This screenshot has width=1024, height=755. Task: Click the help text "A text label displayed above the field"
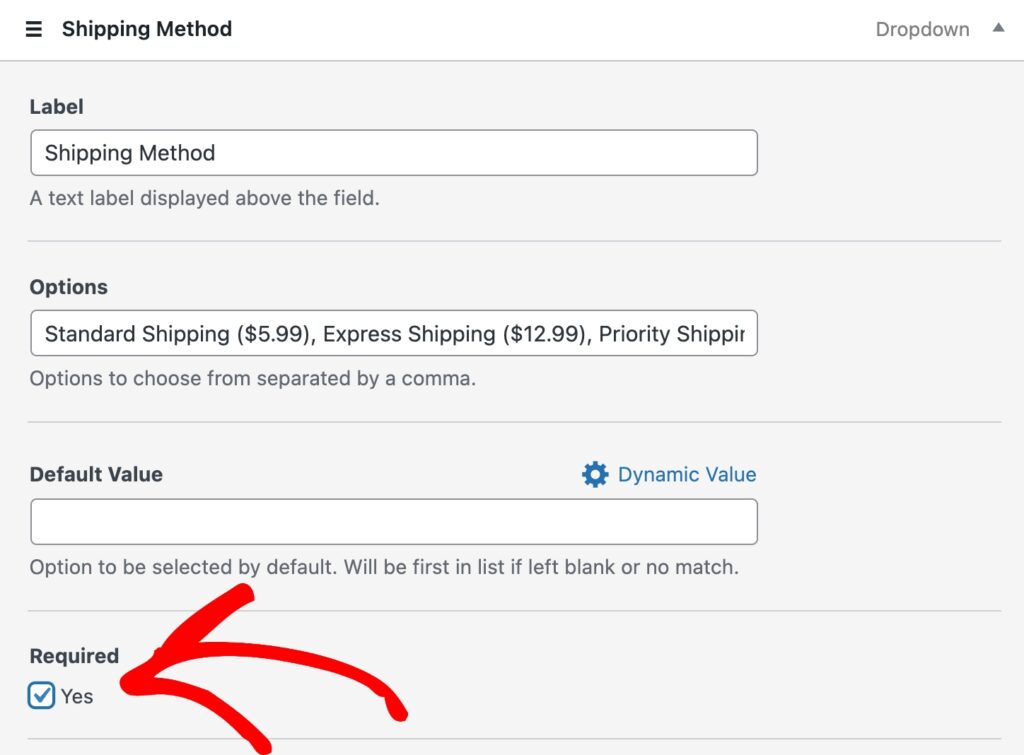tap(205, 198)
